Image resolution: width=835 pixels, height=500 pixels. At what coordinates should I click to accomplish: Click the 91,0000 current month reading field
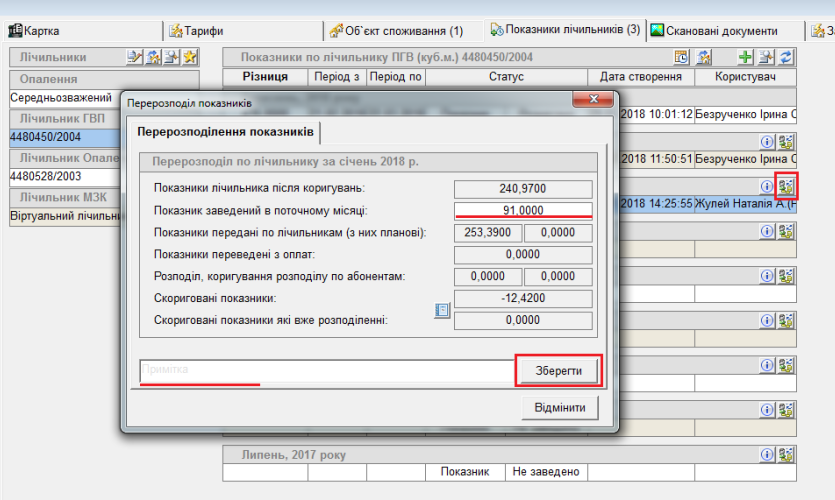coord(523,210)
